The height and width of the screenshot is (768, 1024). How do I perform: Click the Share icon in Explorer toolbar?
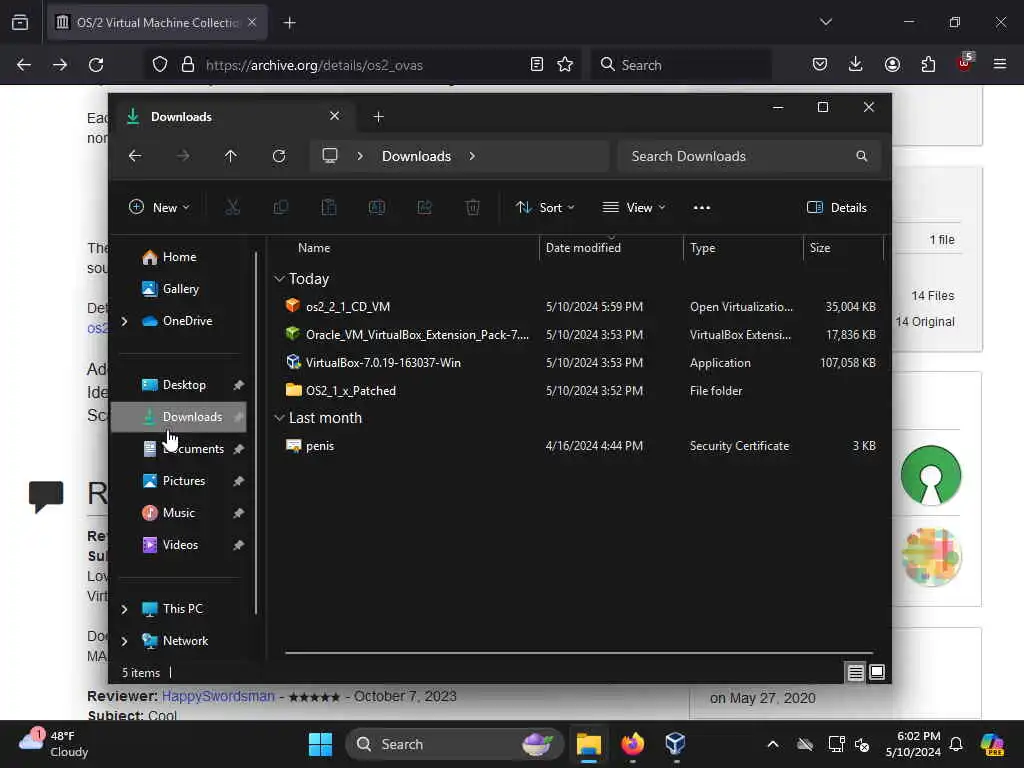tap(424, 208)
